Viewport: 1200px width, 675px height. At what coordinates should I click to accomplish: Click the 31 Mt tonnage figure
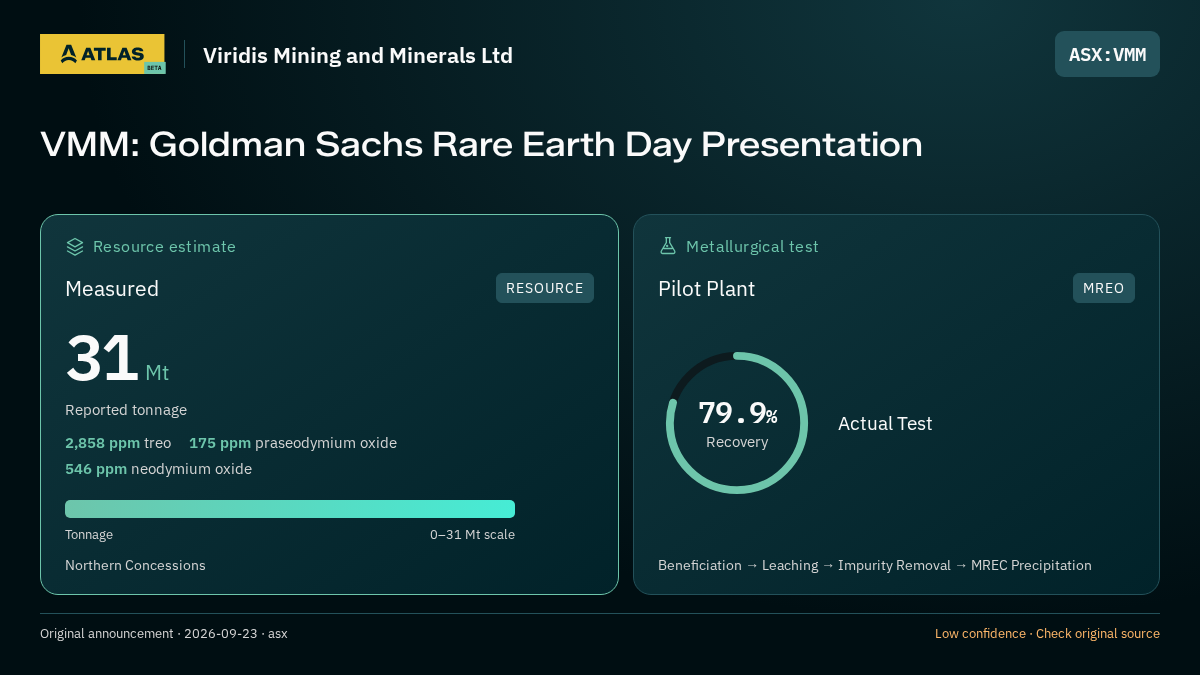117,358
